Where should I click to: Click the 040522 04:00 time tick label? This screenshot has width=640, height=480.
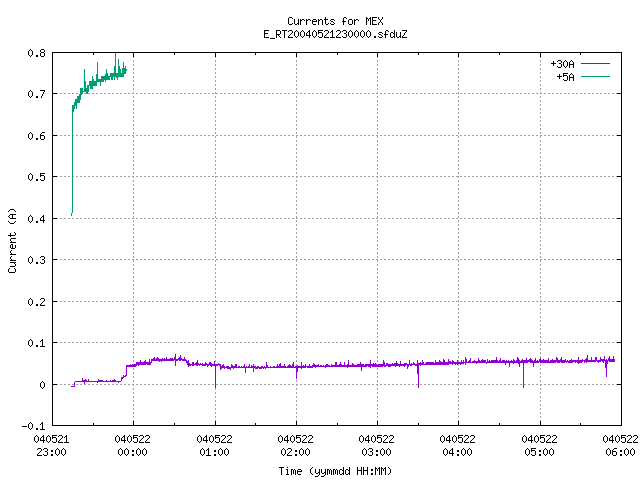pyautogui.click(x=458, y=446)
